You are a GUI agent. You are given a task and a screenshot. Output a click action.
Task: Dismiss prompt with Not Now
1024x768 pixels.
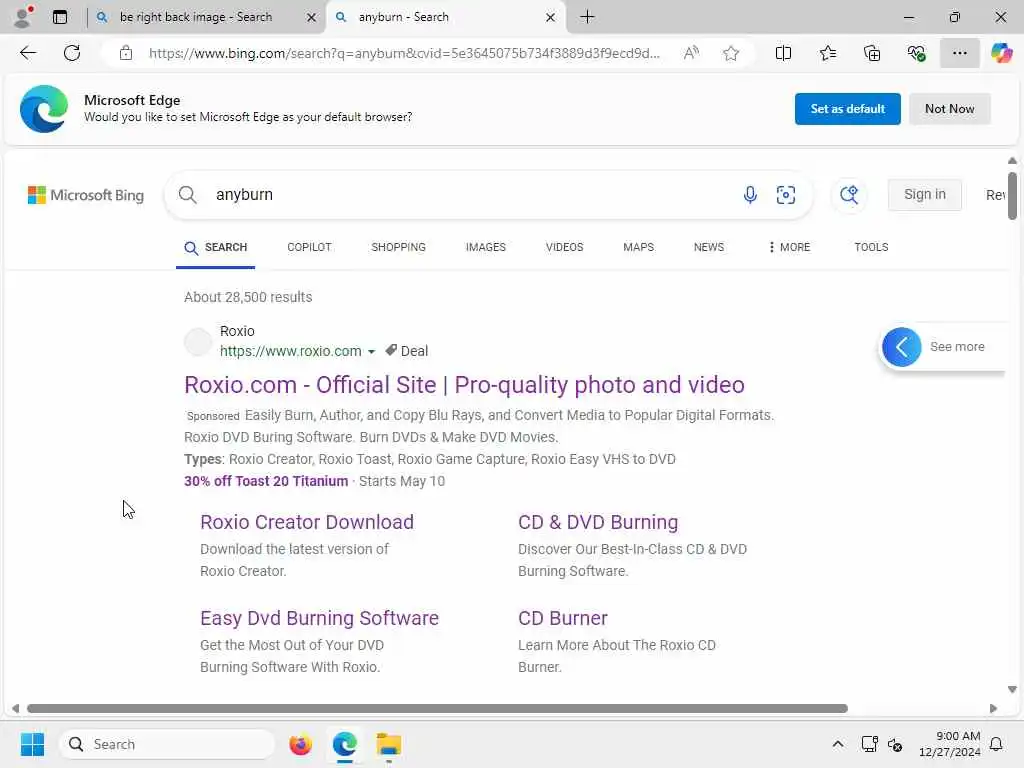pyautogui.click(x=950, y=109)
